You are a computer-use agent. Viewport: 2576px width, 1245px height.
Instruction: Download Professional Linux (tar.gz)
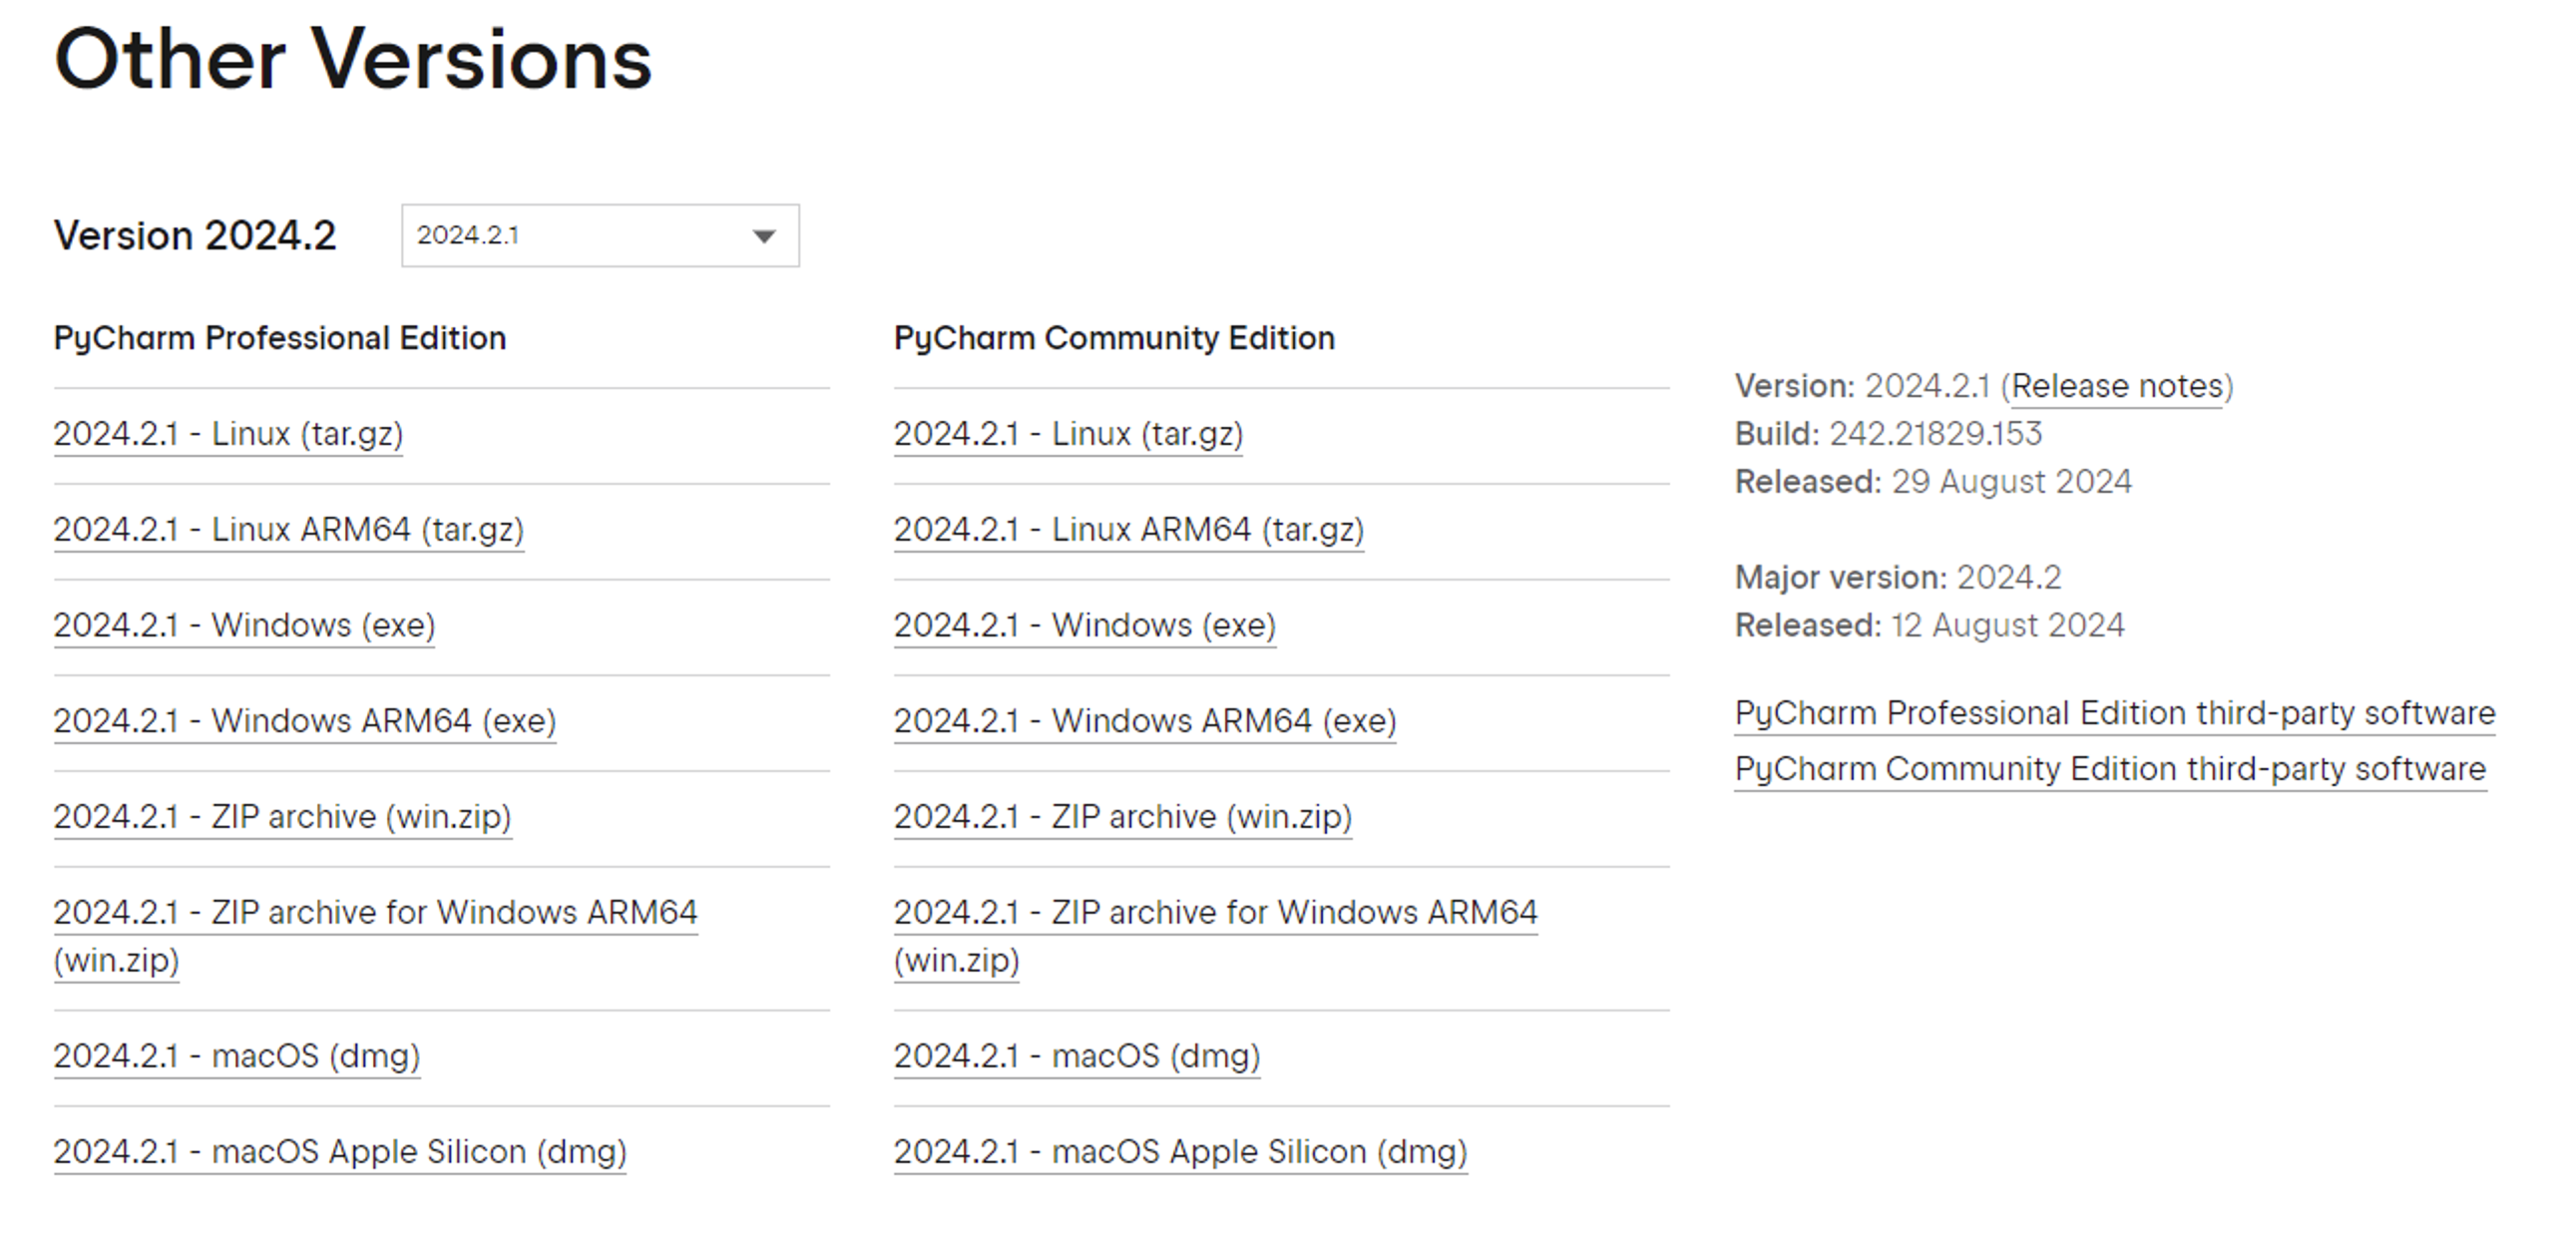tap(228, 434)
